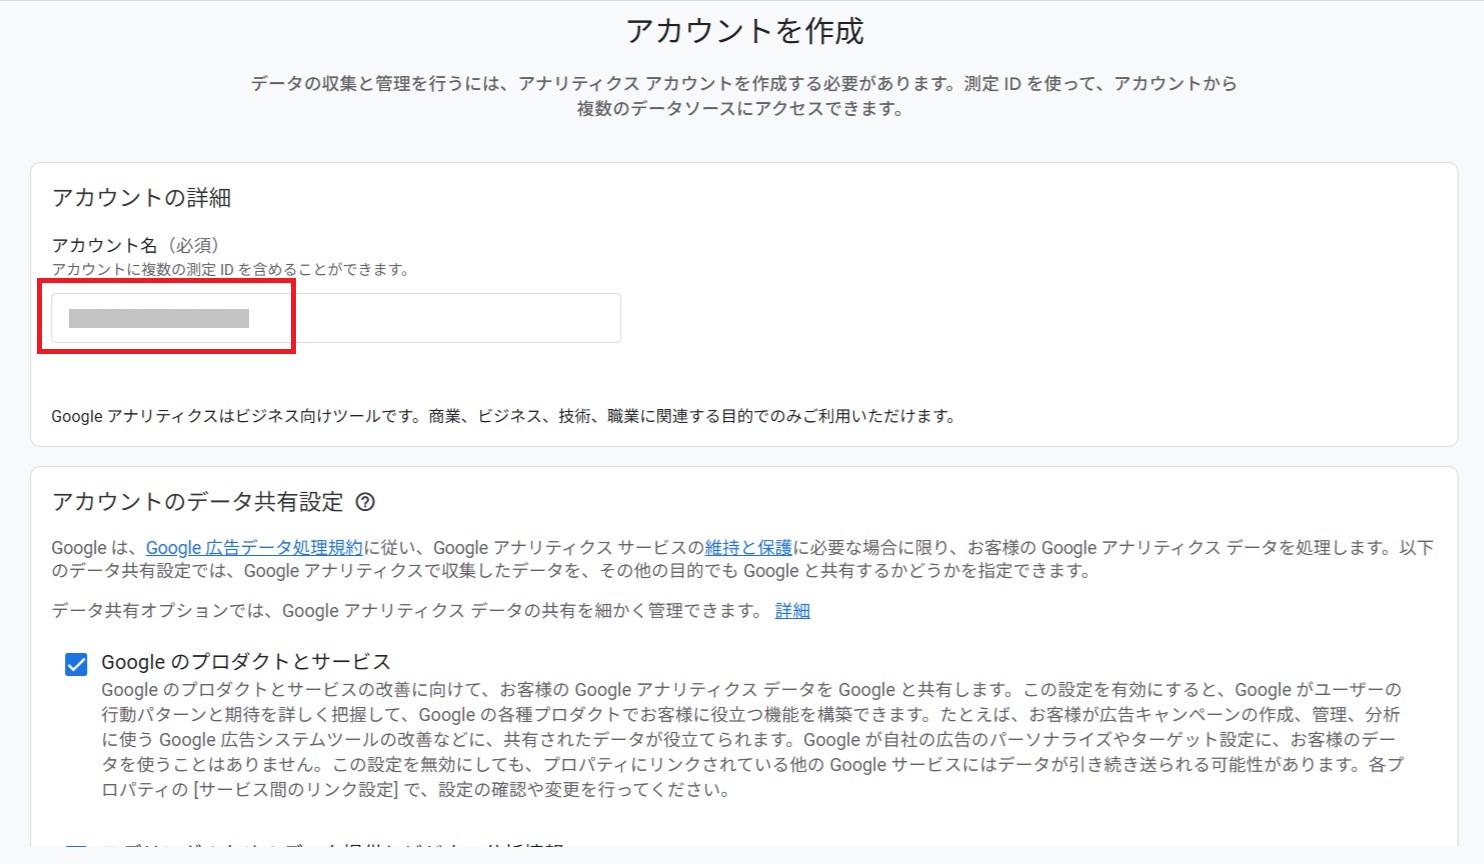Click the intro text starting データの収集と管理
Image resolution: width=1484 pixels, height=864 pixels.
[x=743, y=84]
